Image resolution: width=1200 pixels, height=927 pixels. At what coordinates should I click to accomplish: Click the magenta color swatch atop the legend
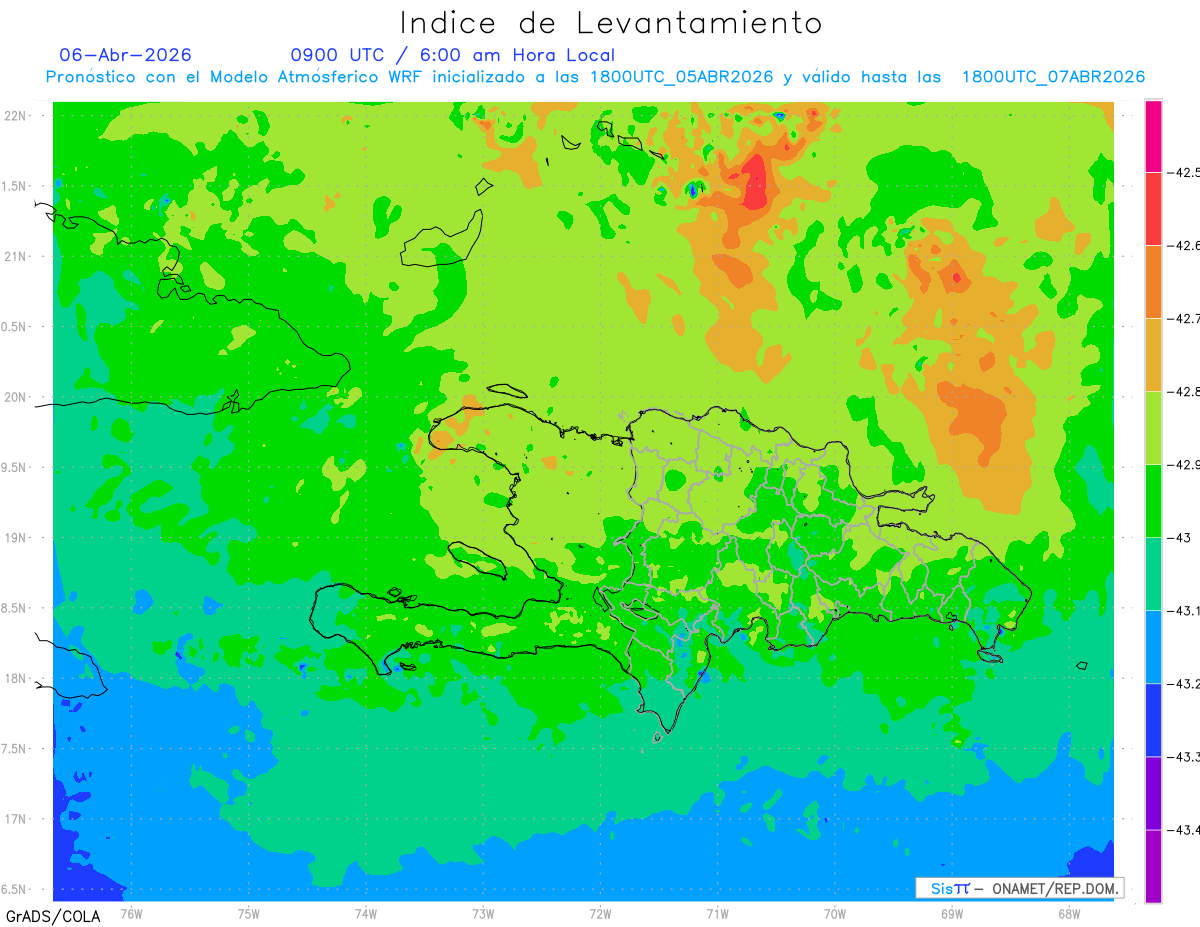click(1153, 136)
